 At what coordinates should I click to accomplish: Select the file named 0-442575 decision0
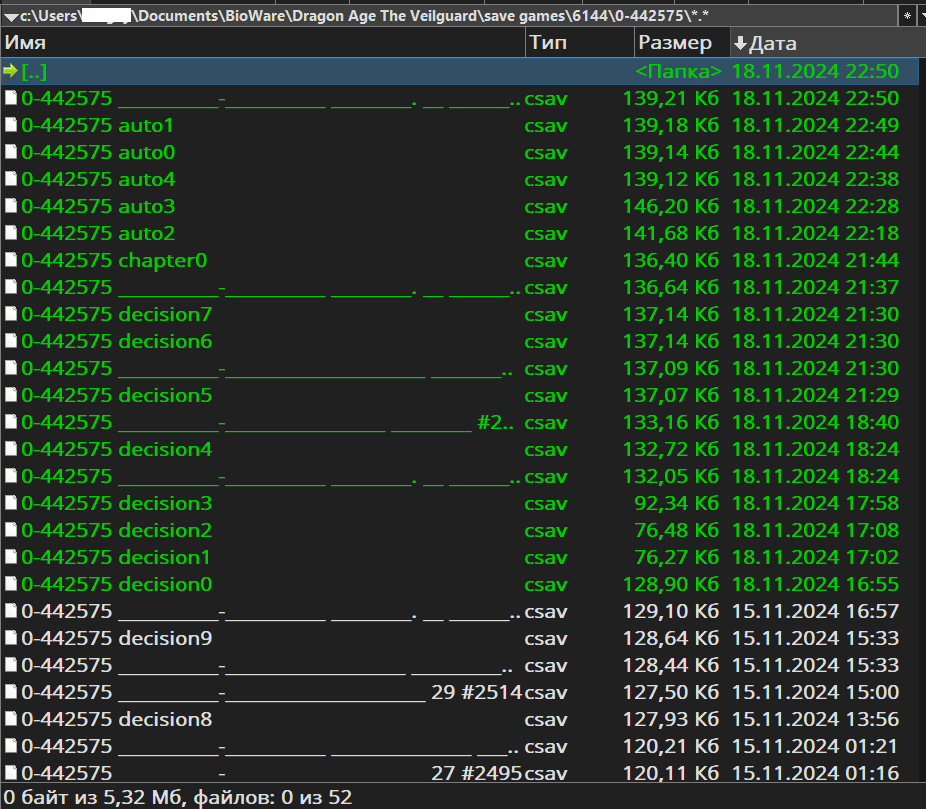(116, 584)
